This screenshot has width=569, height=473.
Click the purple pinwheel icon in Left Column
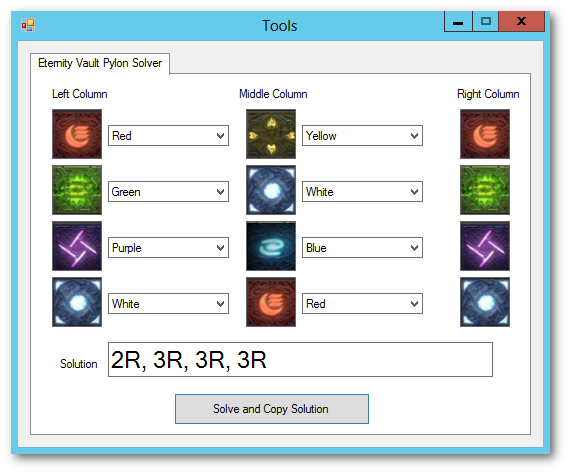click(x=77, y=246)
